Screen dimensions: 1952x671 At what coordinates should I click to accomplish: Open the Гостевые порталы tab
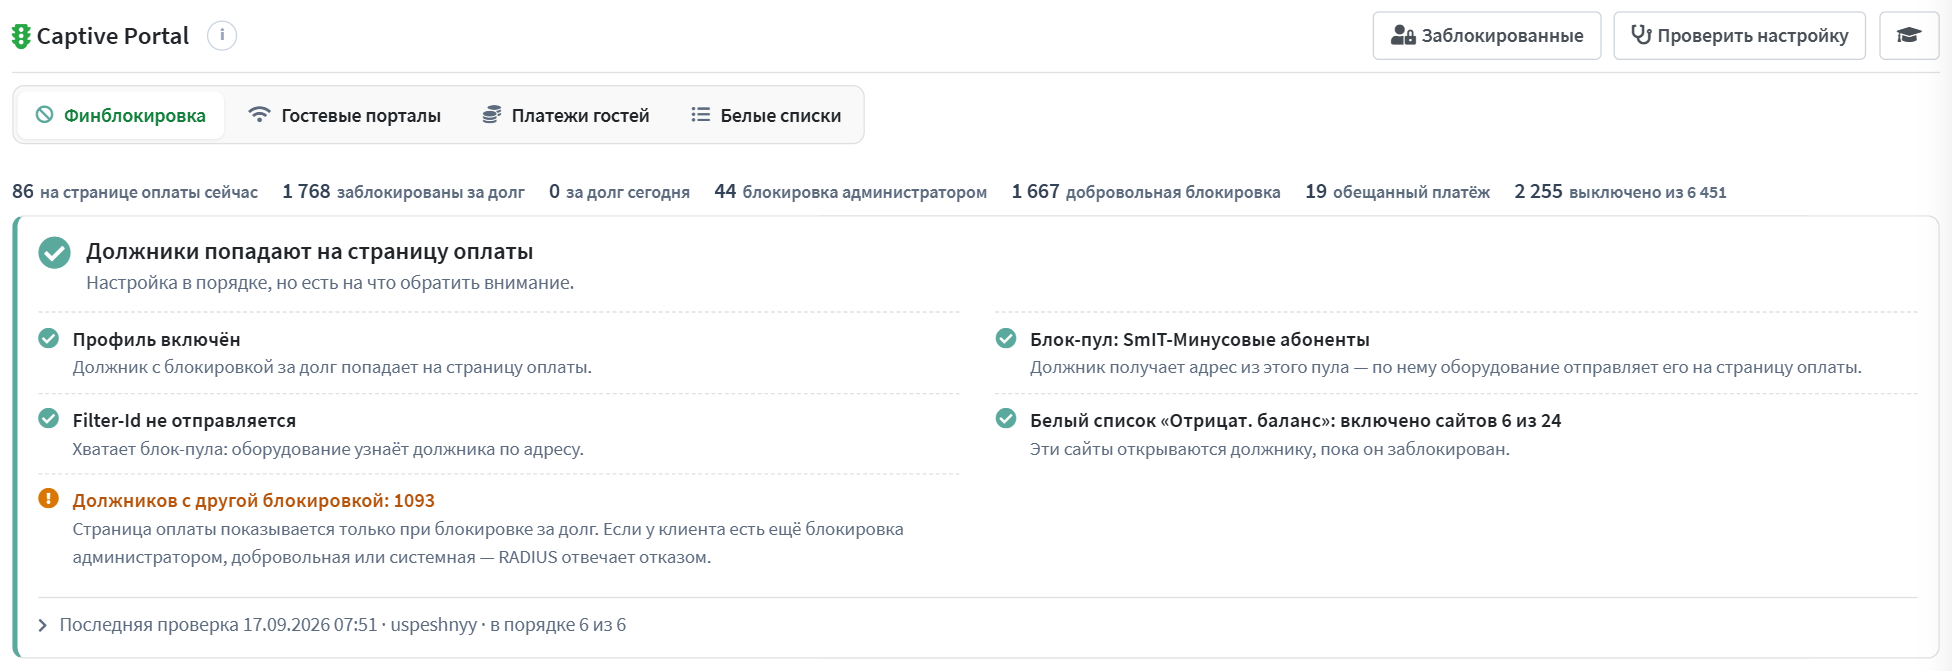[345, 115]
